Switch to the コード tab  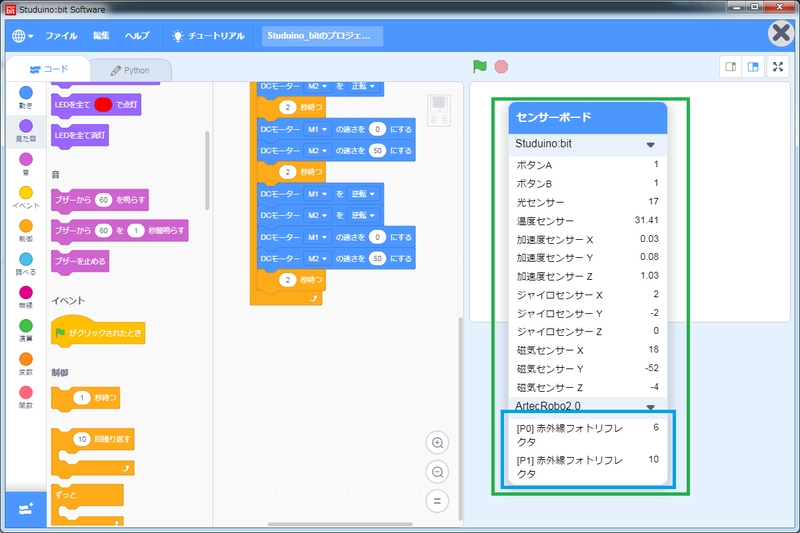coord(49,69)
